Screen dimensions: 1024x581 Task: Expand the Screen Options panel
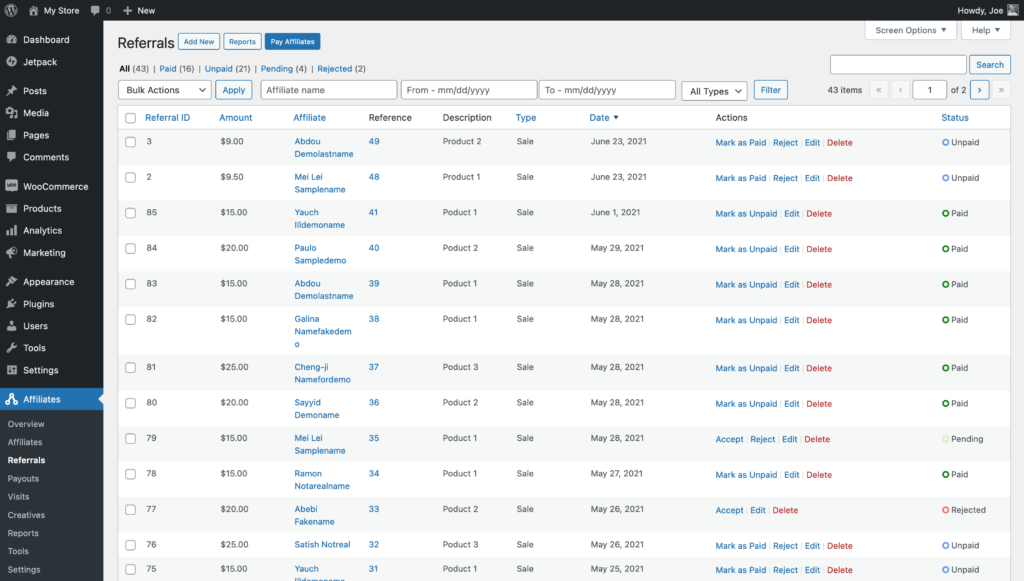click(x=909, y=30)
